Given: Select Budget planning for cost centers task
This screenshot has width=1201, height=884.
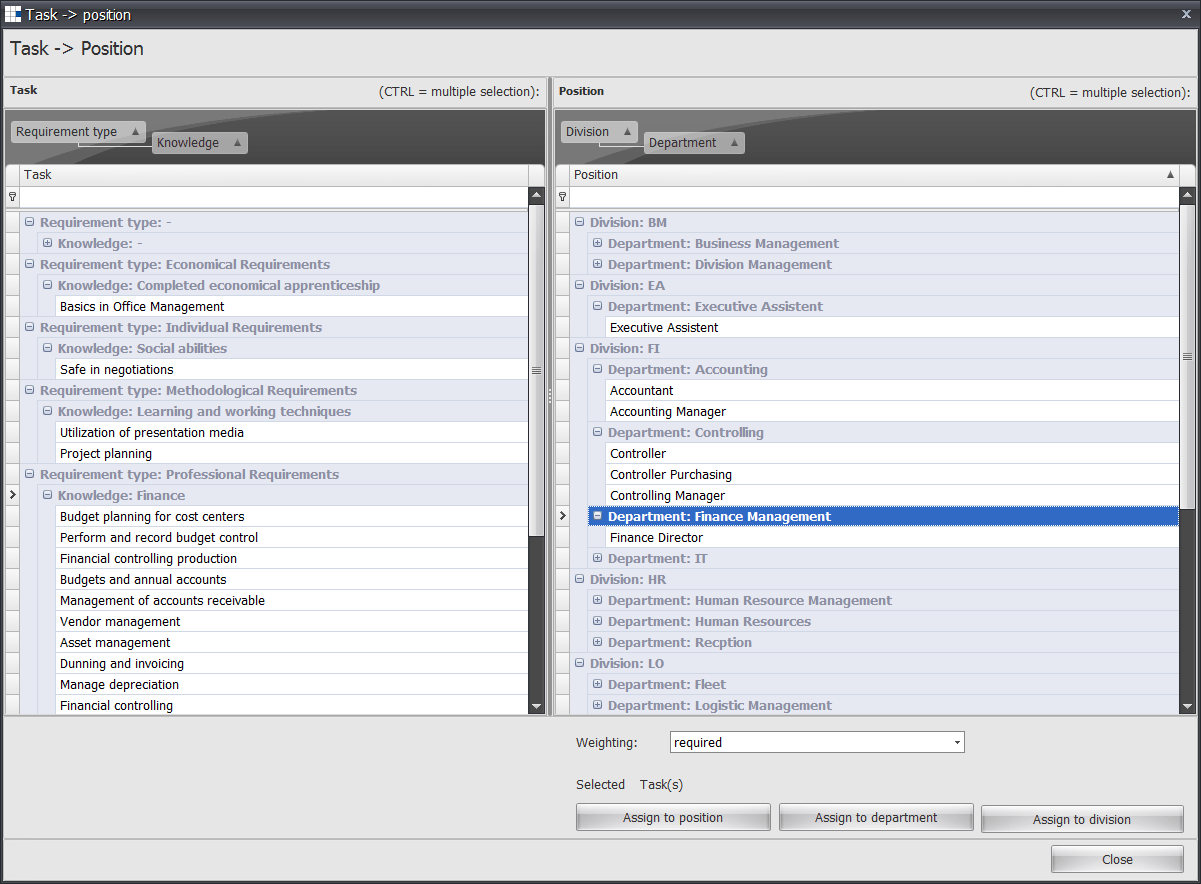Looking at the screenshot, I should pos(152,517).
